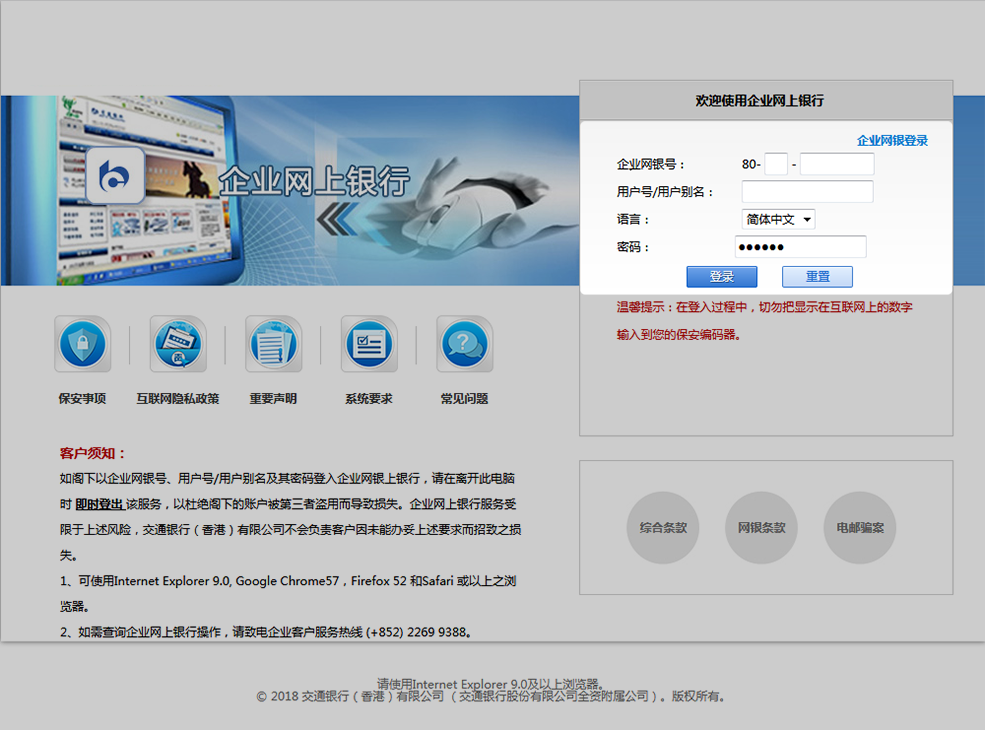The height and width of the screenshot is (730, 985).
Task: Open the 综合条款 round button
Action: (663, 527)
